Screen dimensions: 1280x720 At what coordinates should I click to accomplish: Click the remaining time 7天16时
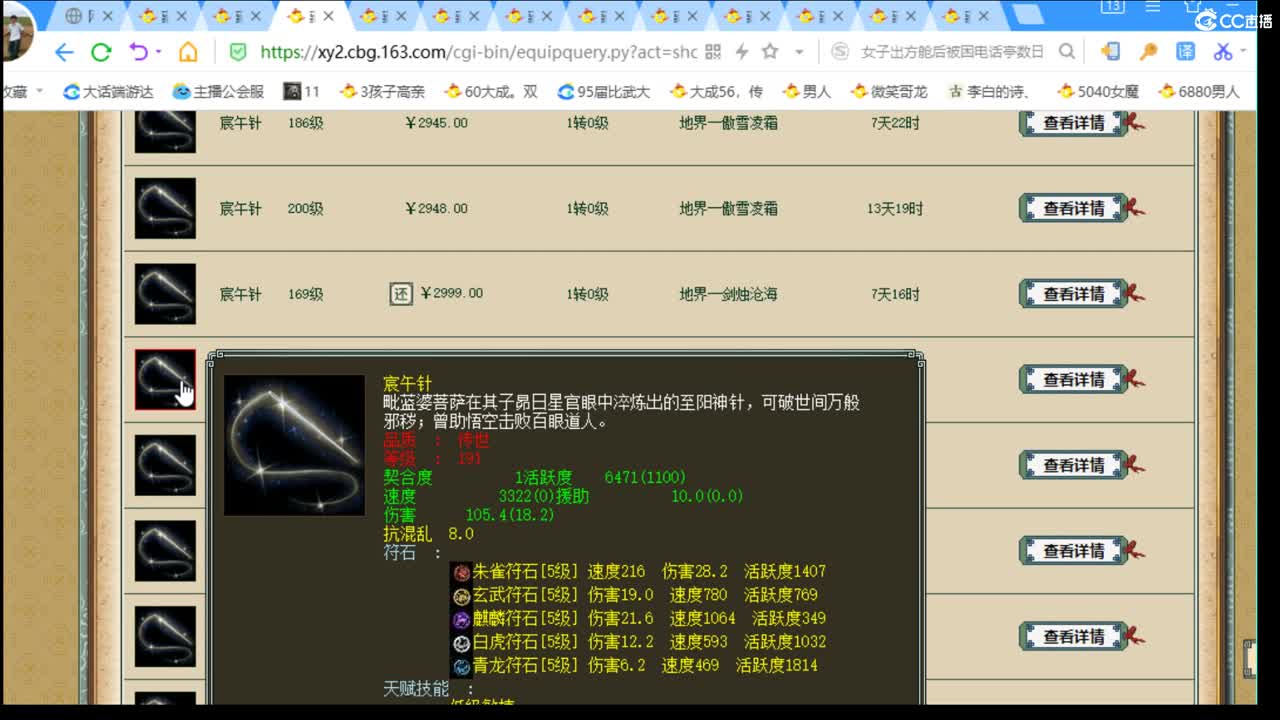coord(895,294)
